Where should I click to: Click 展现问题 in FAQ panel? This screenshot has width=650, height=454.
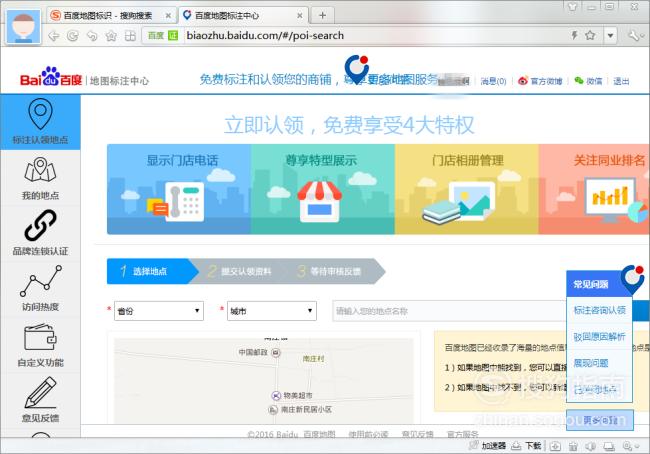pyautogui.click(x=591, y=363)
